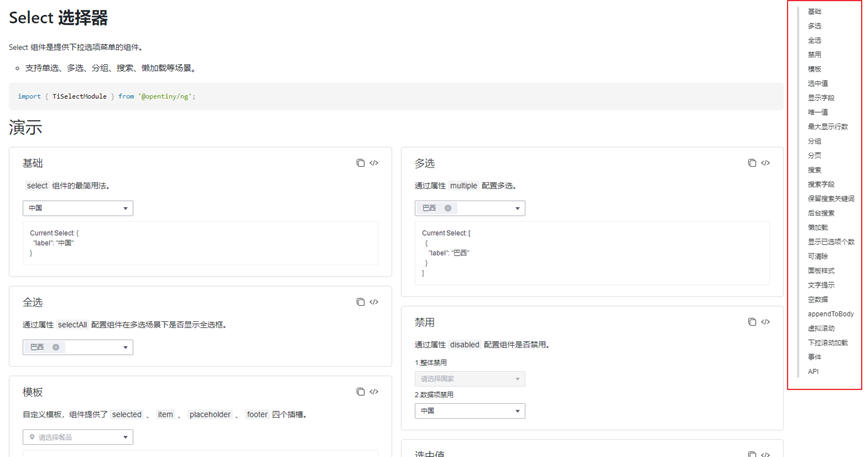Screen dimensions: 865x457
Task: Open the 多选 multiple select dropdown
Action: coord(470,208)
